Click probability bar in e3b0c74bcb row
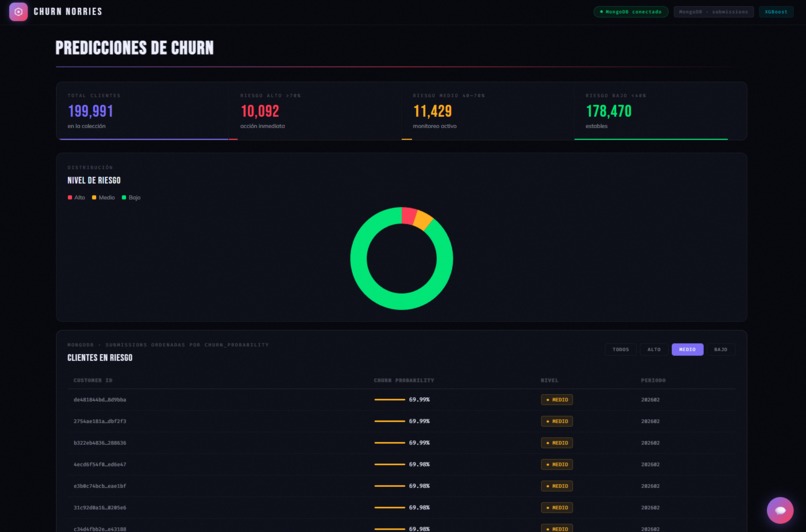This screenshot has width=806, height=532. click(390, 486)
